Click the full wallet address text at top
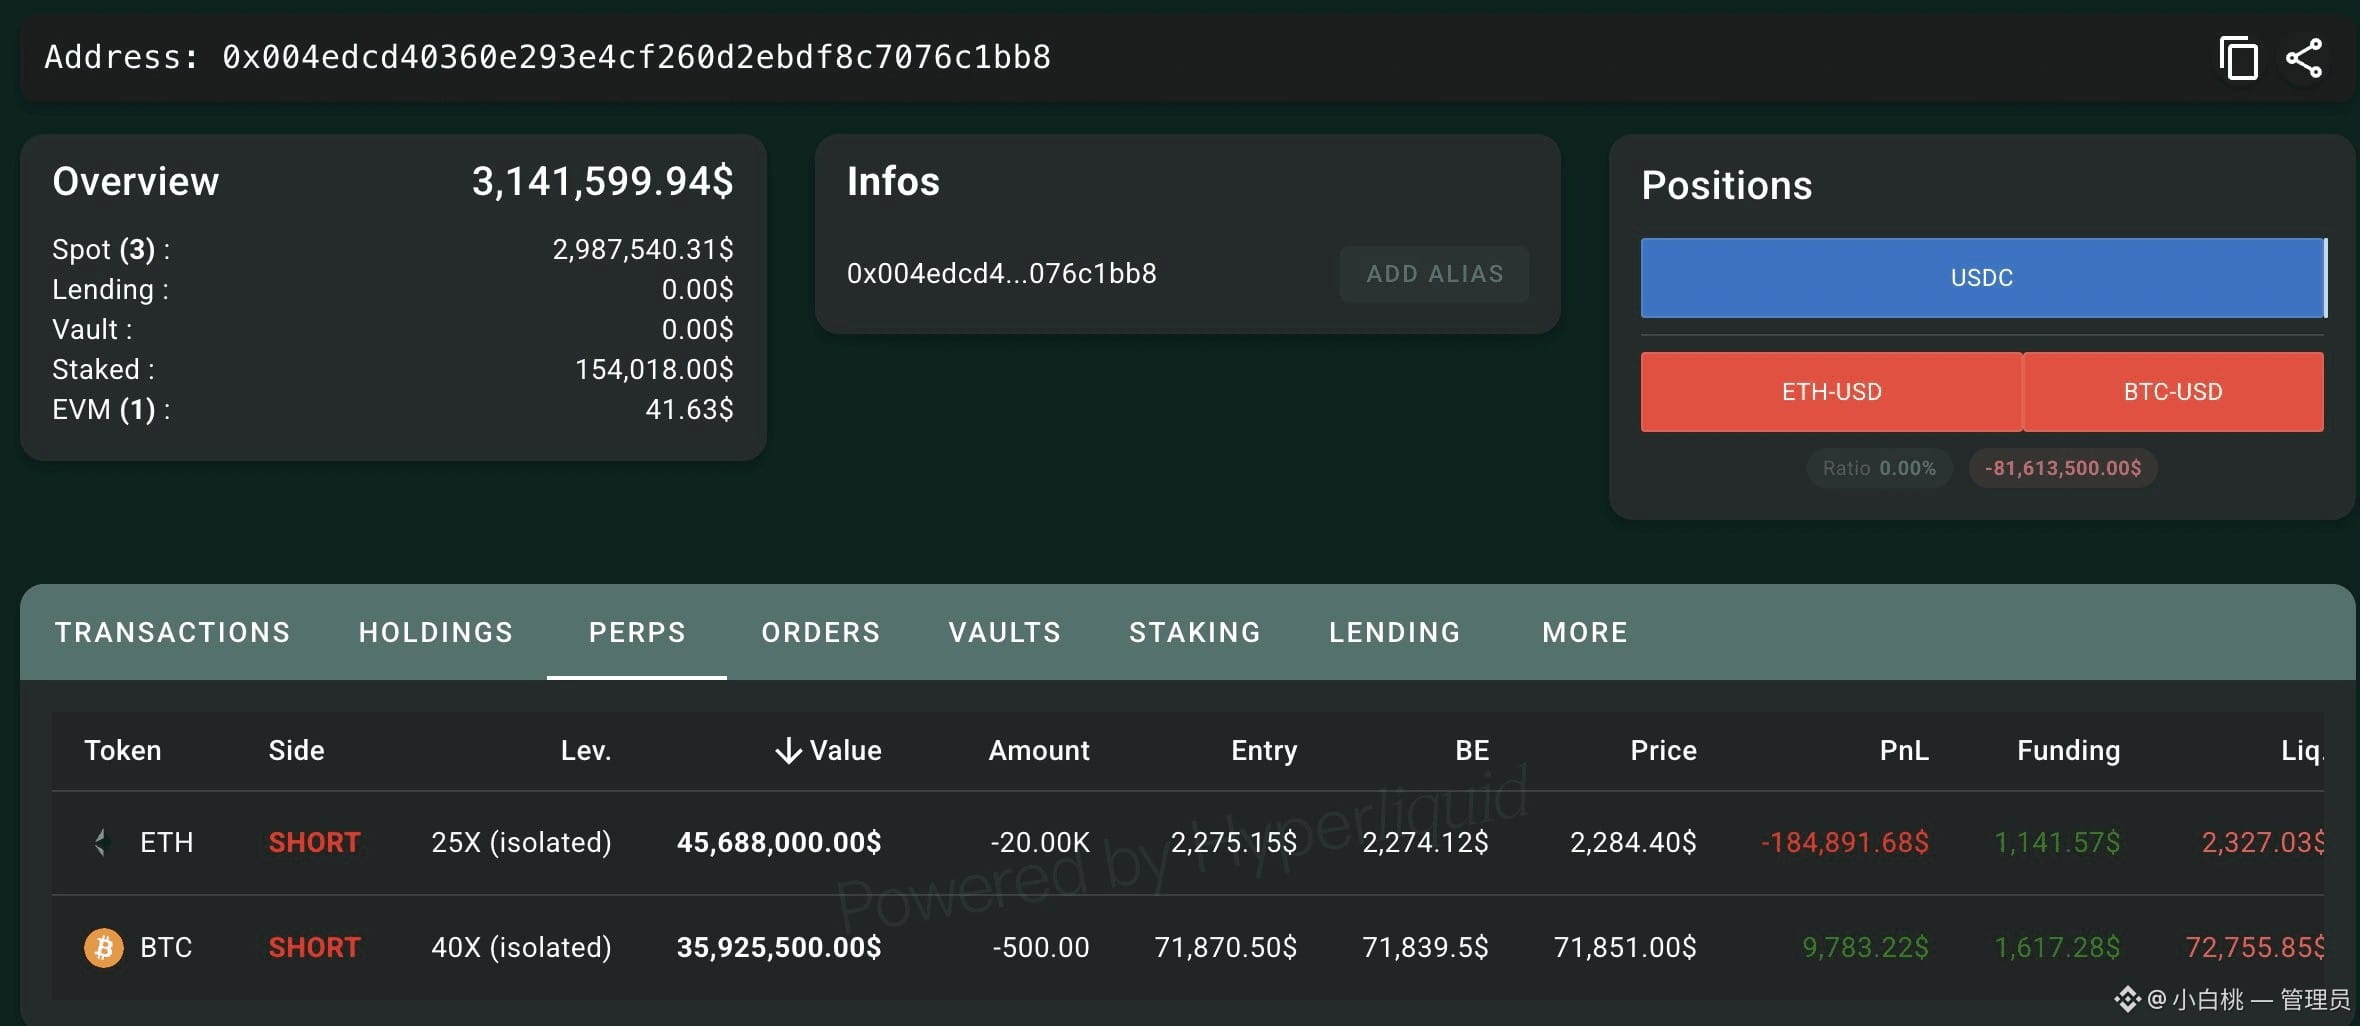The width and height of the screenshot is (2360, 1026). click(x=636, y=57)
